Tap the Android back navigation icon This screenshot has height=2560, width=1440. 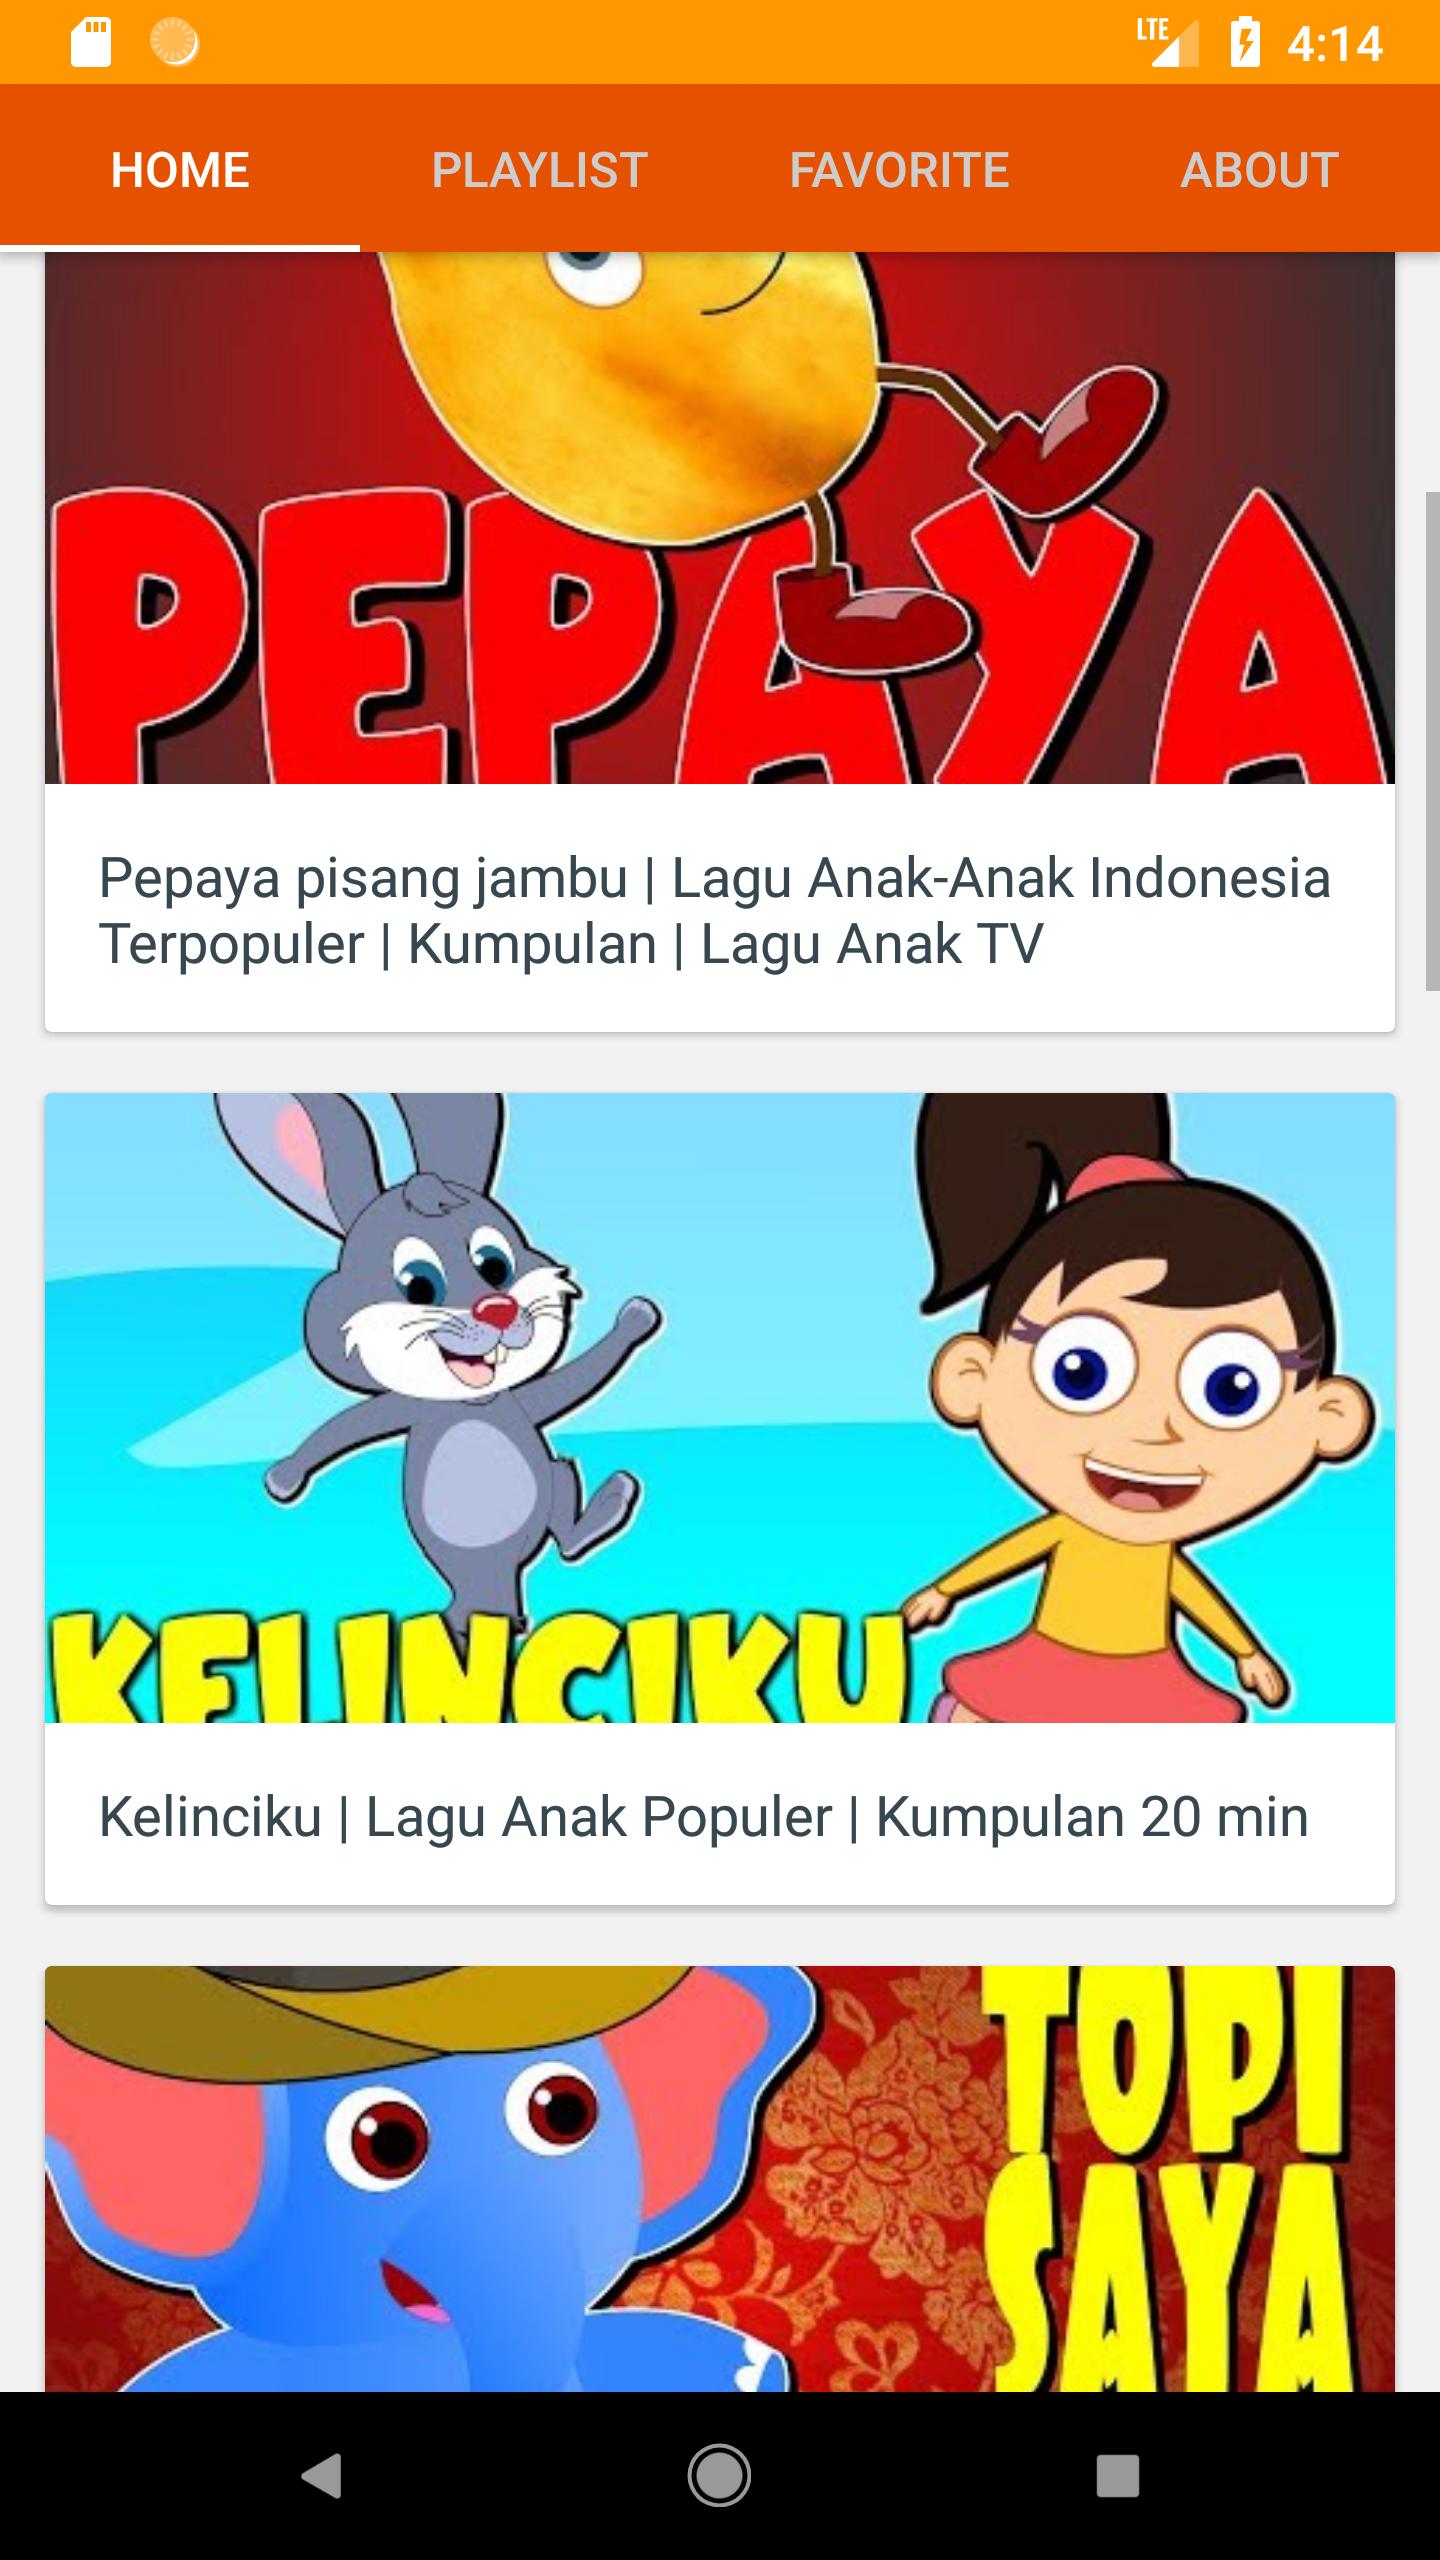point(322,2476)
